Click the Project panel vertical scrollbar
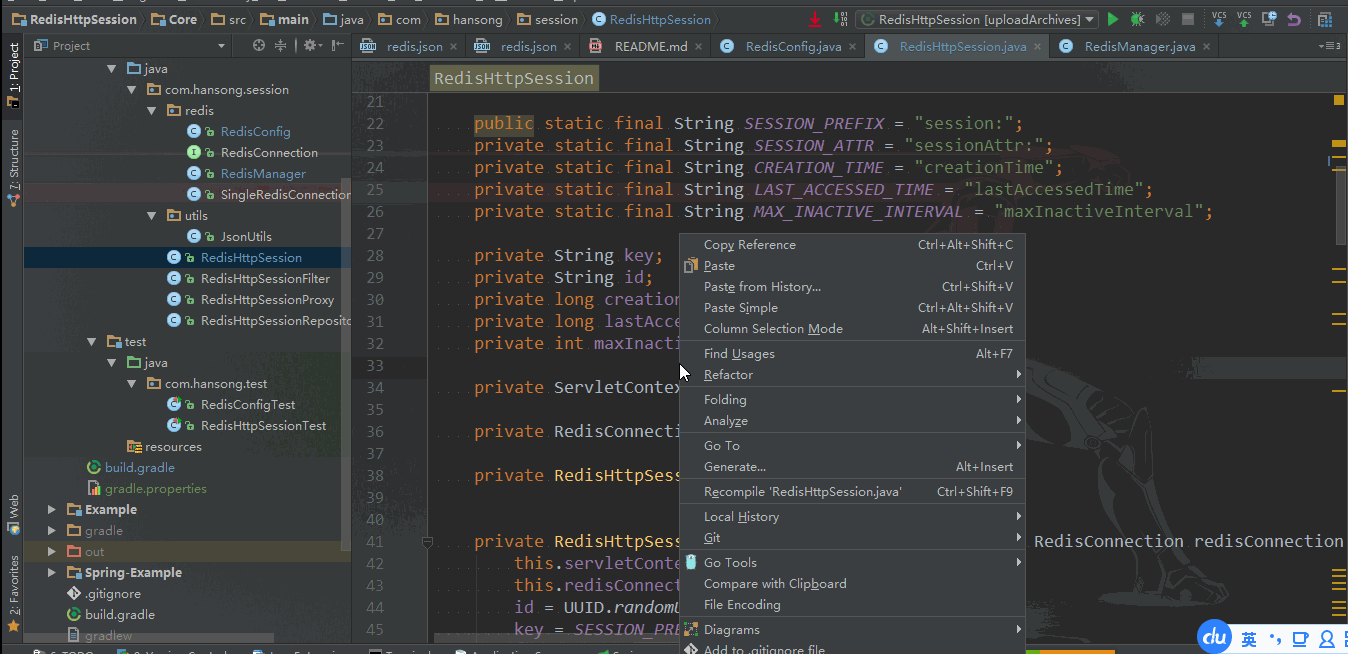Viewport: 1348px width, 654px height. click(x=346, y=360)
